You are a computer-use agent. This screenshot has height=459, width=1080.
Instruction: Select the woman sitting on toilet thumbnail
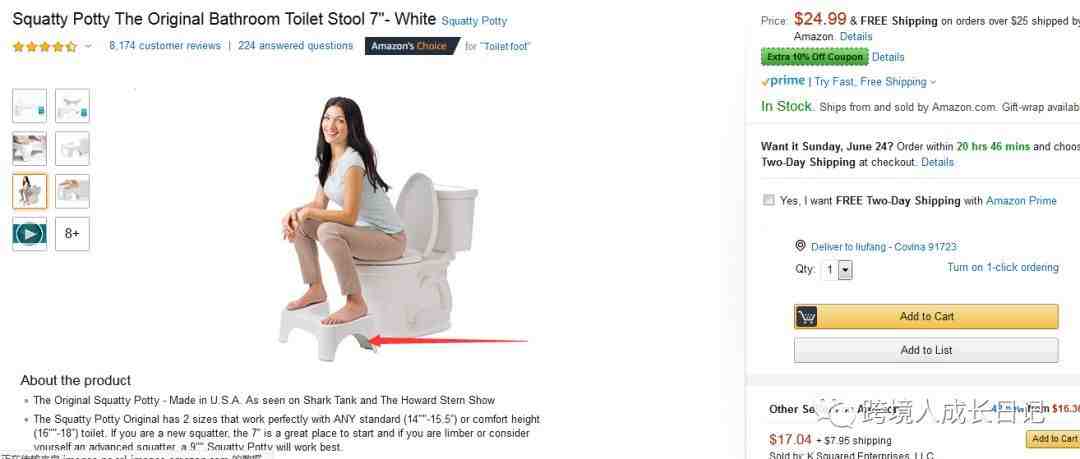tap(30, 191)
